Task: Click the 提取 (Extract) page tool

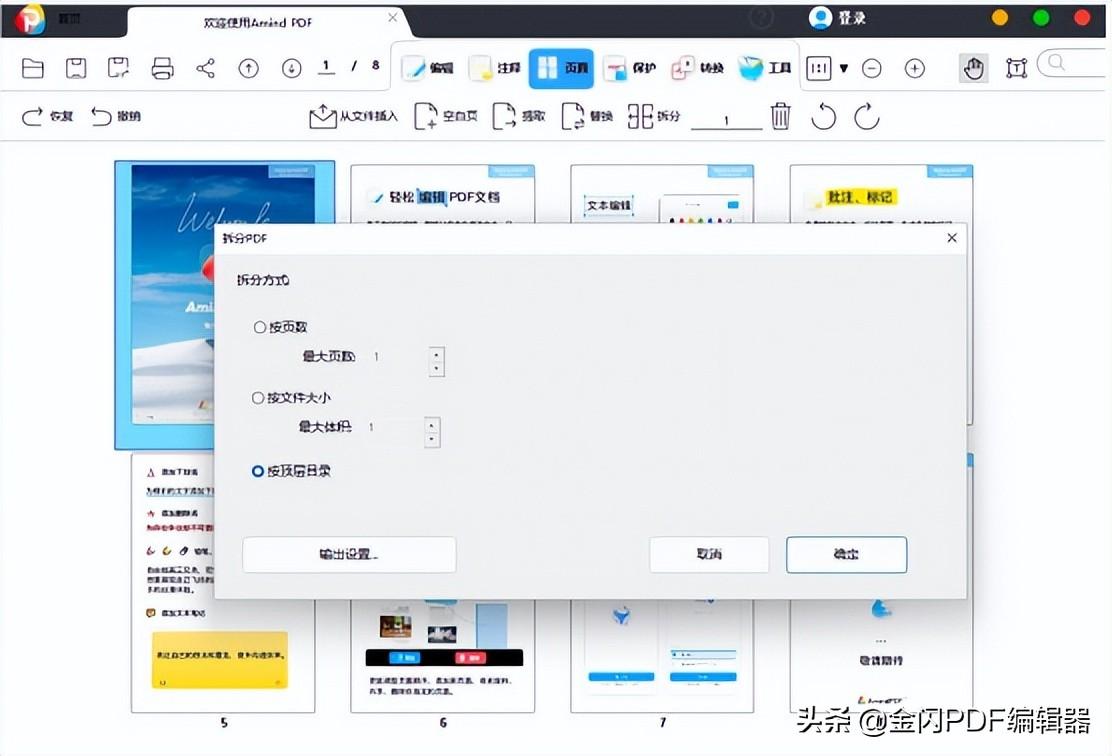Action: (518, 116)
